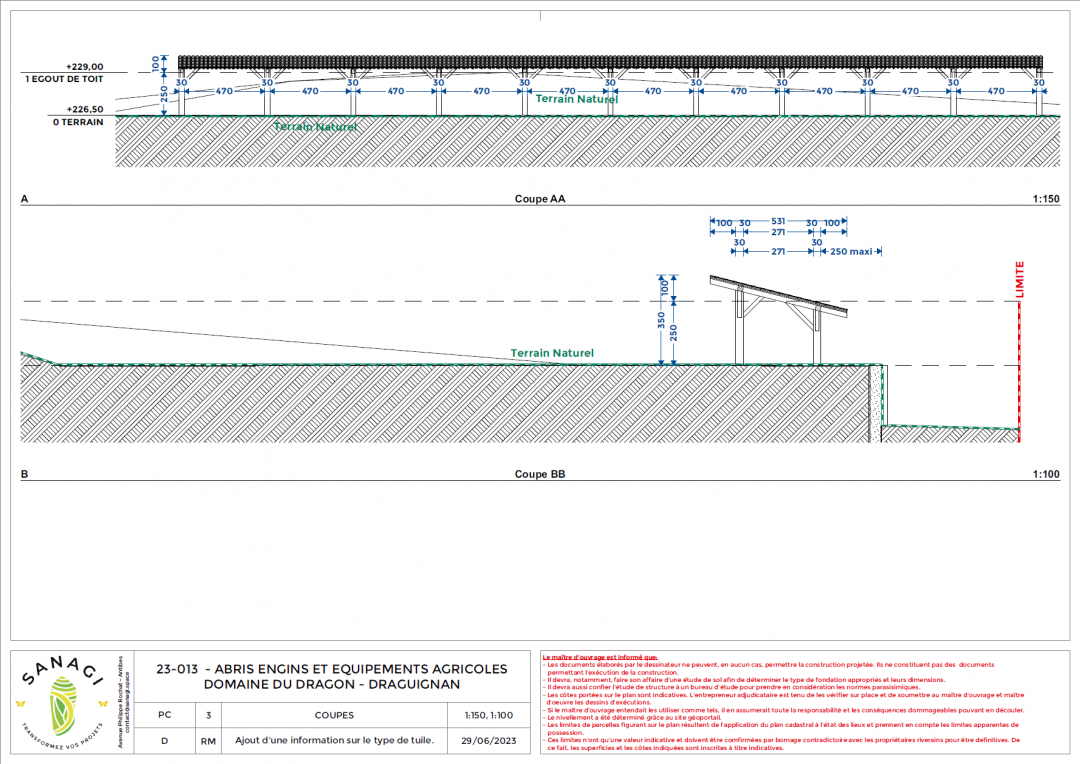Click the red LIMITE boundary label

click(x=1019, y=279)
